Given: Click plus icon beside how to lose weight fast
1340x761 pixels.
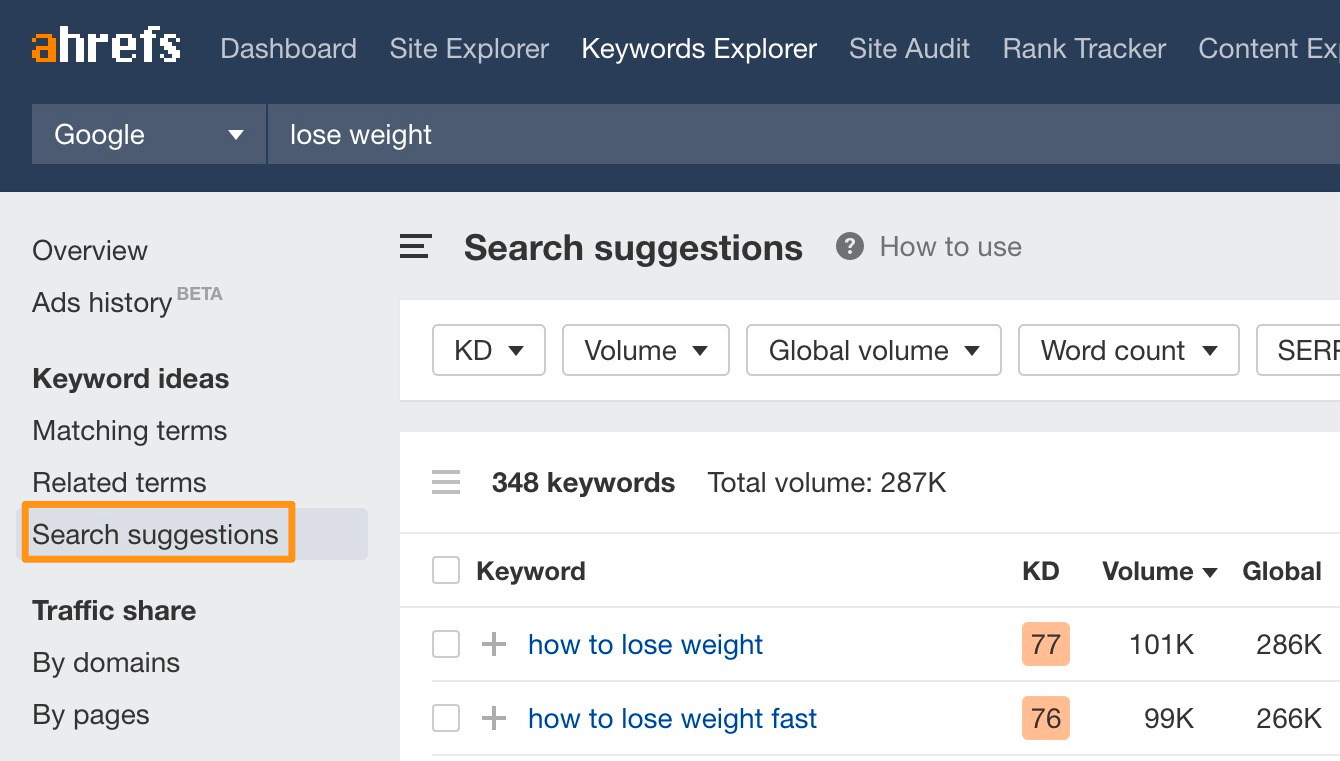Looking at the screenshot, I should [494, 719].
